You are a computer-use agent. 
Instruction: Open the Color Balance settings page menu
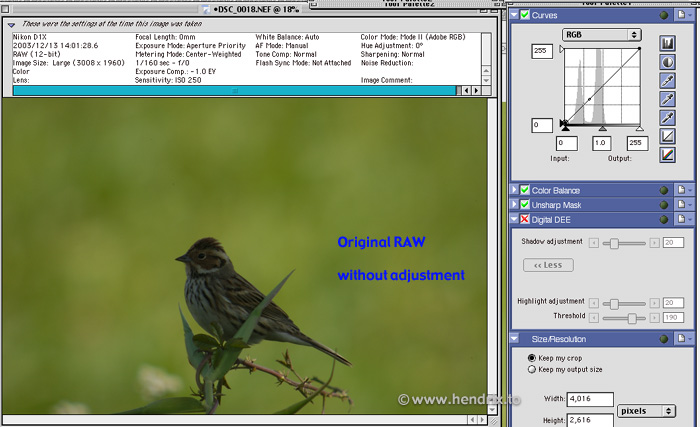pyautogui.click(x=684, y=190)
